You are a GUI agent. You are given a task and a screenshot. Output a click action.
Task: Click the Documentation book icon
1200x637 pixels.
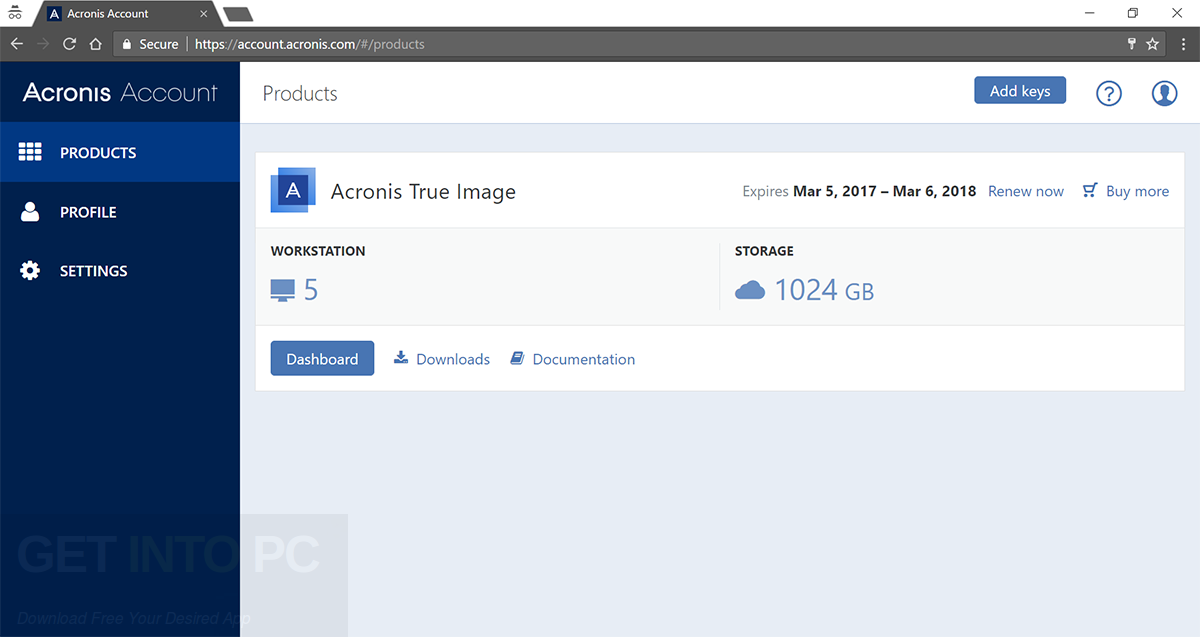517,358
